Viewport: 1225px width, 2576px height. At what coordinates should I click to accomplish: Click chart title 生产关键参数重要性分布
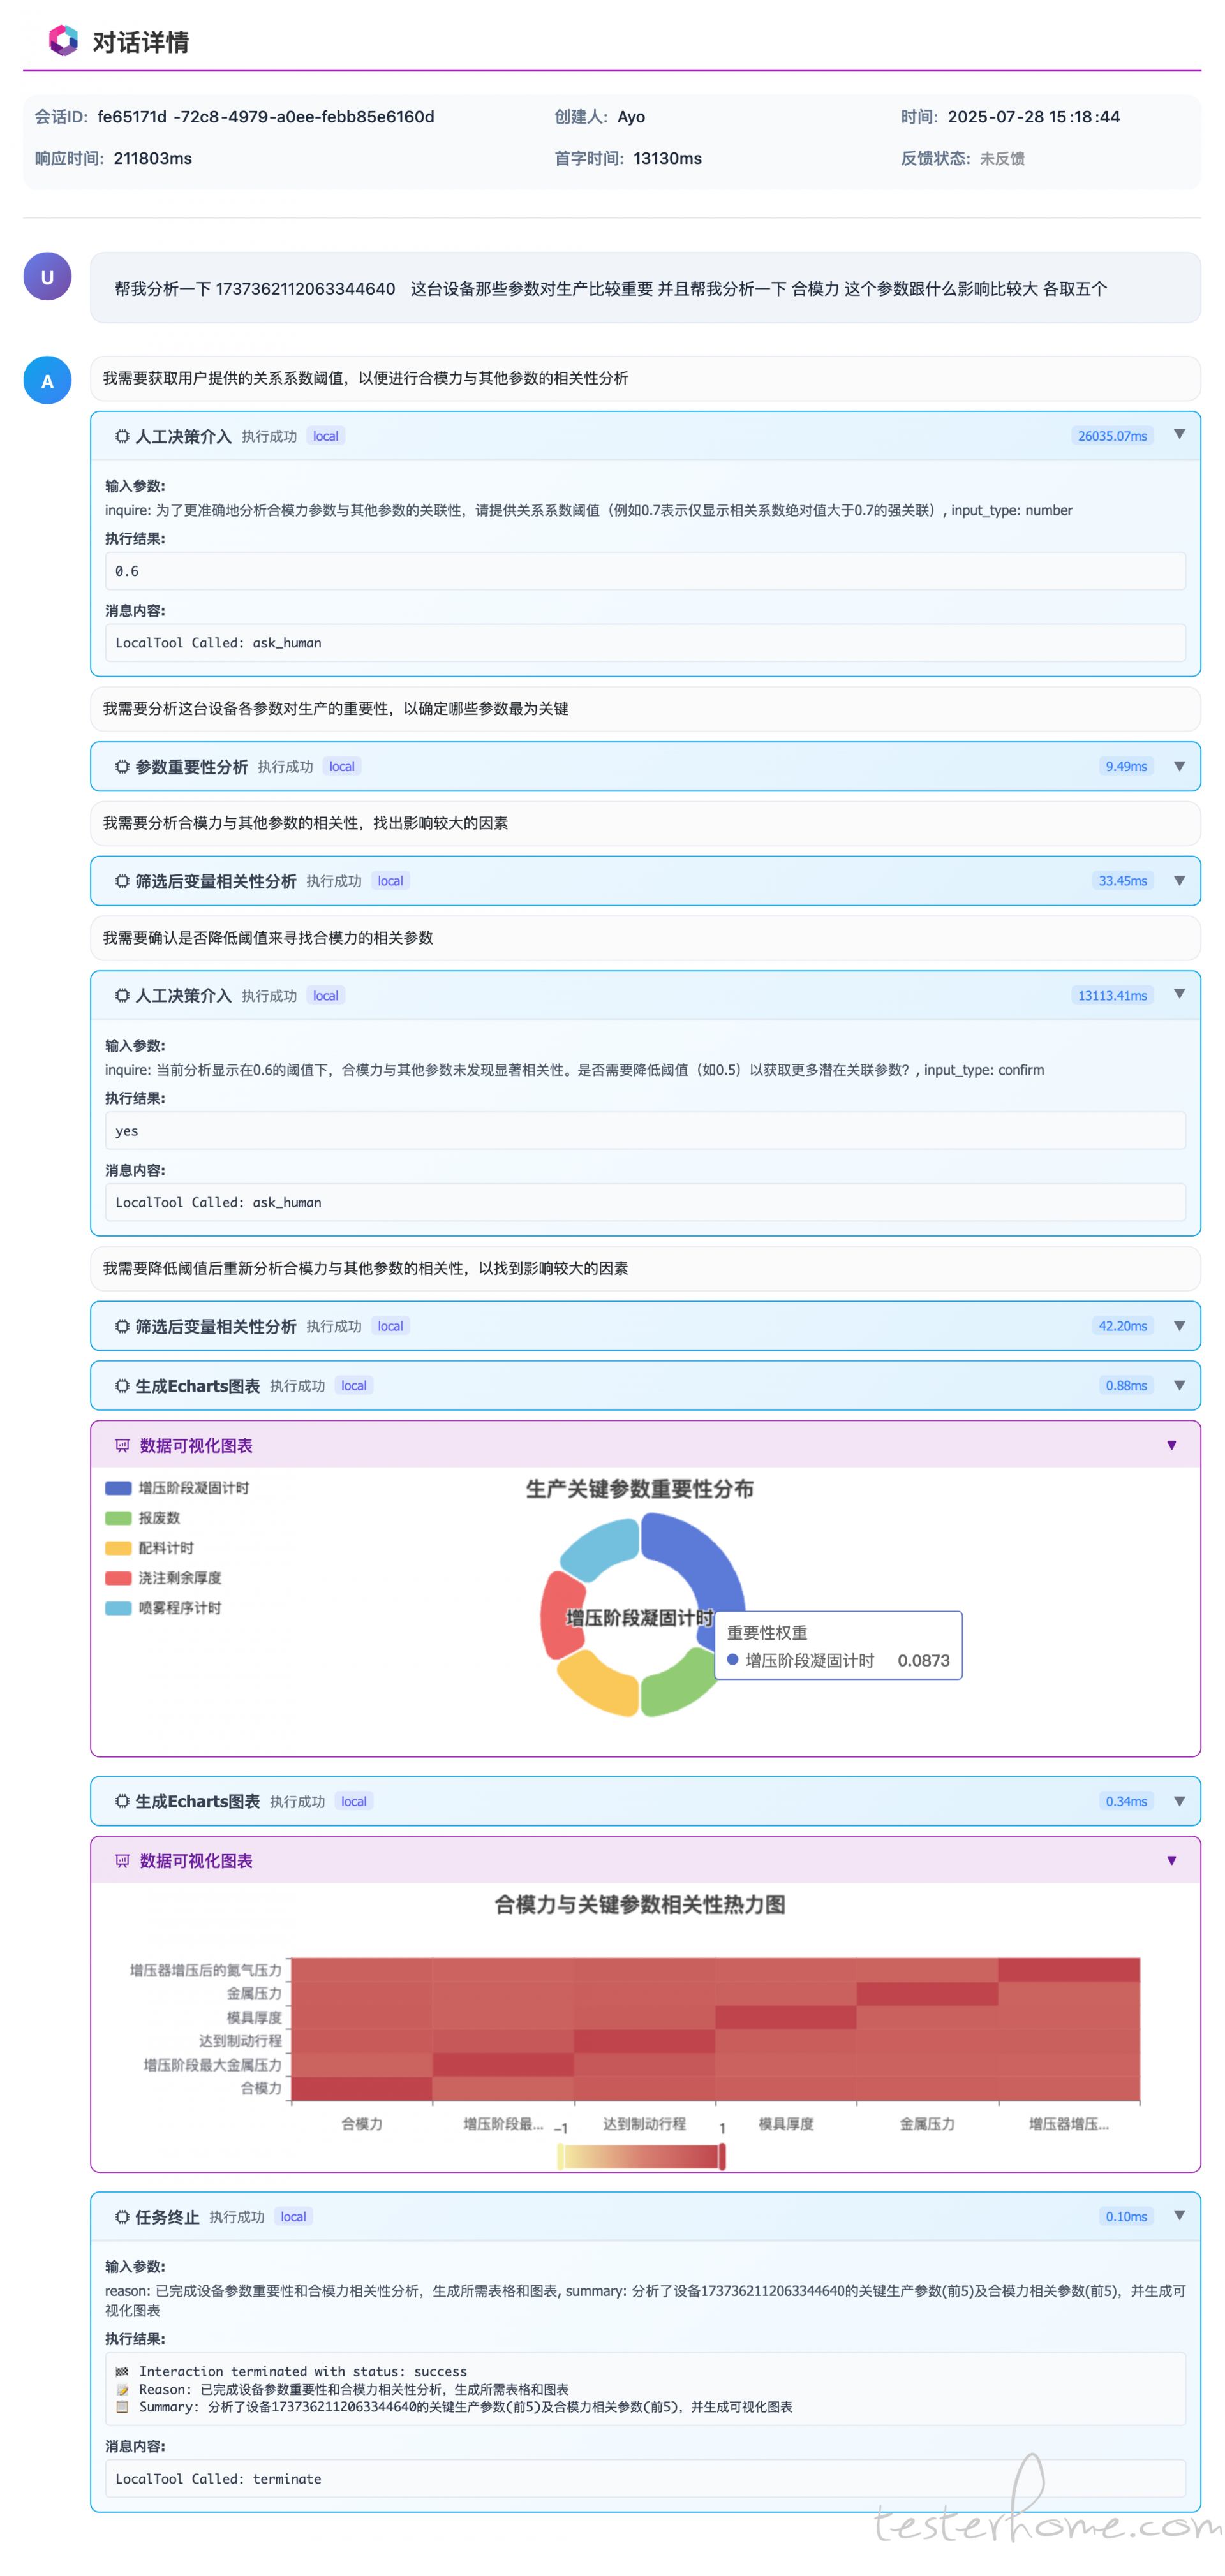(640, 1489)
